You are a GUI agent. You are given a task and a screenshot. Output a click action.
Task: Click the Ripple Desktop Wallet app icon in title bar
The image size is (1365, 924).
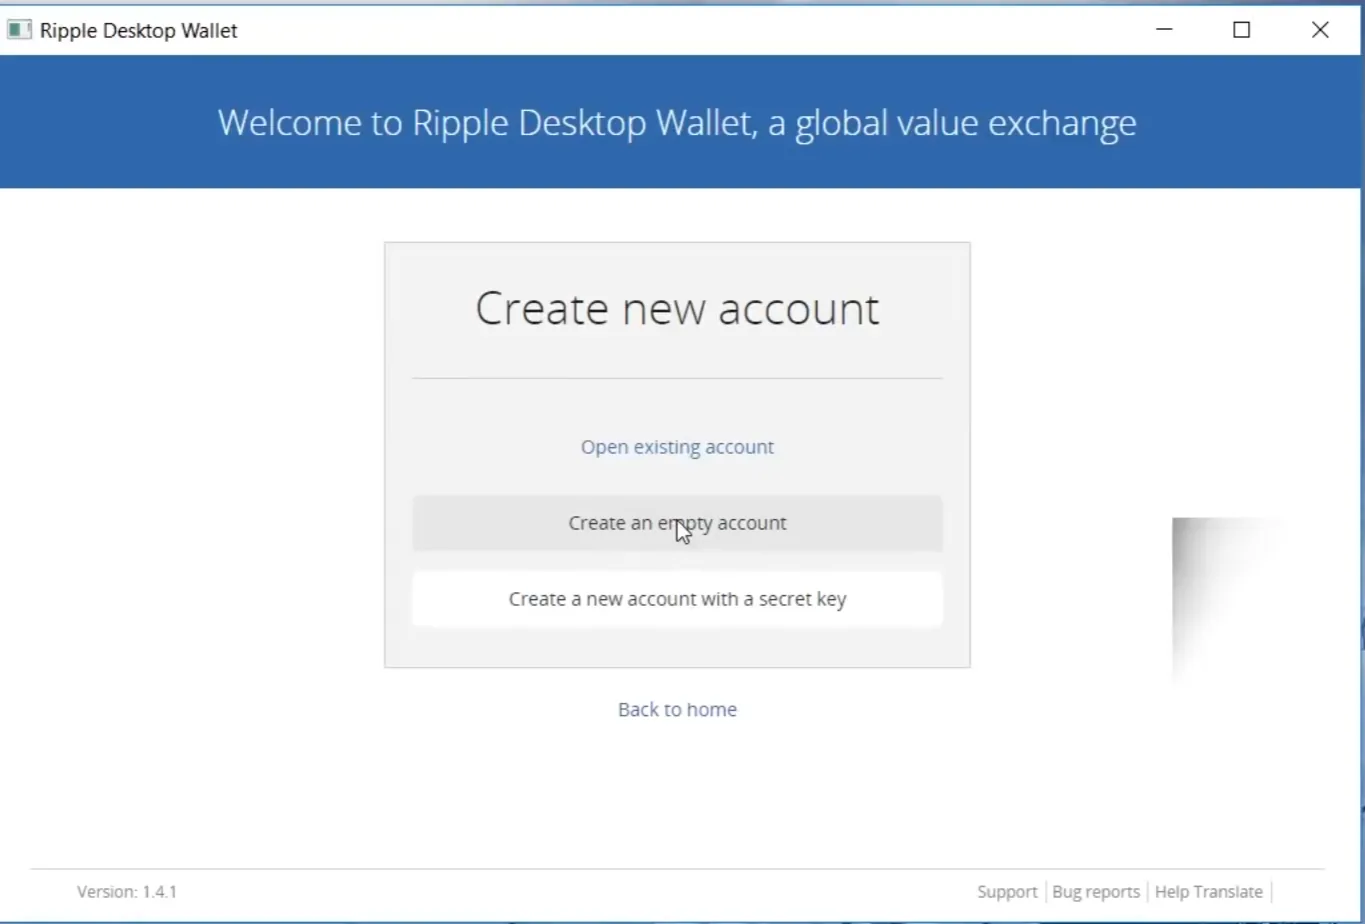(19, 30)
